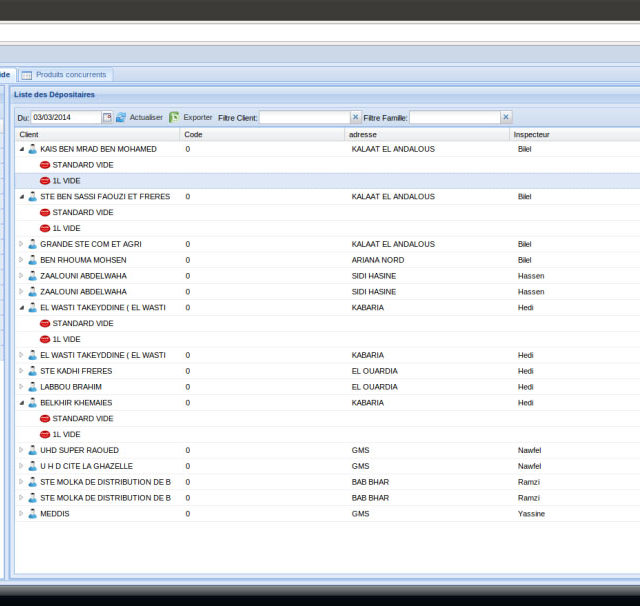Switch to the Produits concurrents tab

click(71, 75)
